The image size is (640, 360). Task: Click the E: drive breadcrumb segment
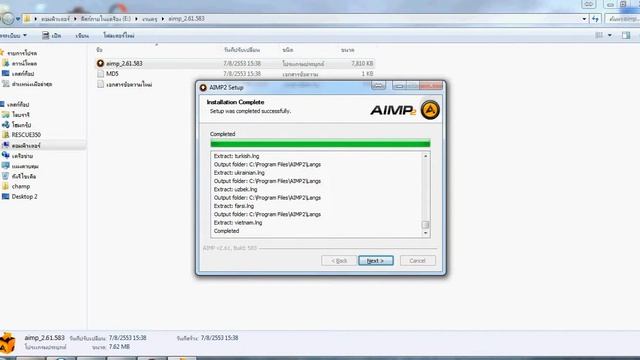point(106,19)
